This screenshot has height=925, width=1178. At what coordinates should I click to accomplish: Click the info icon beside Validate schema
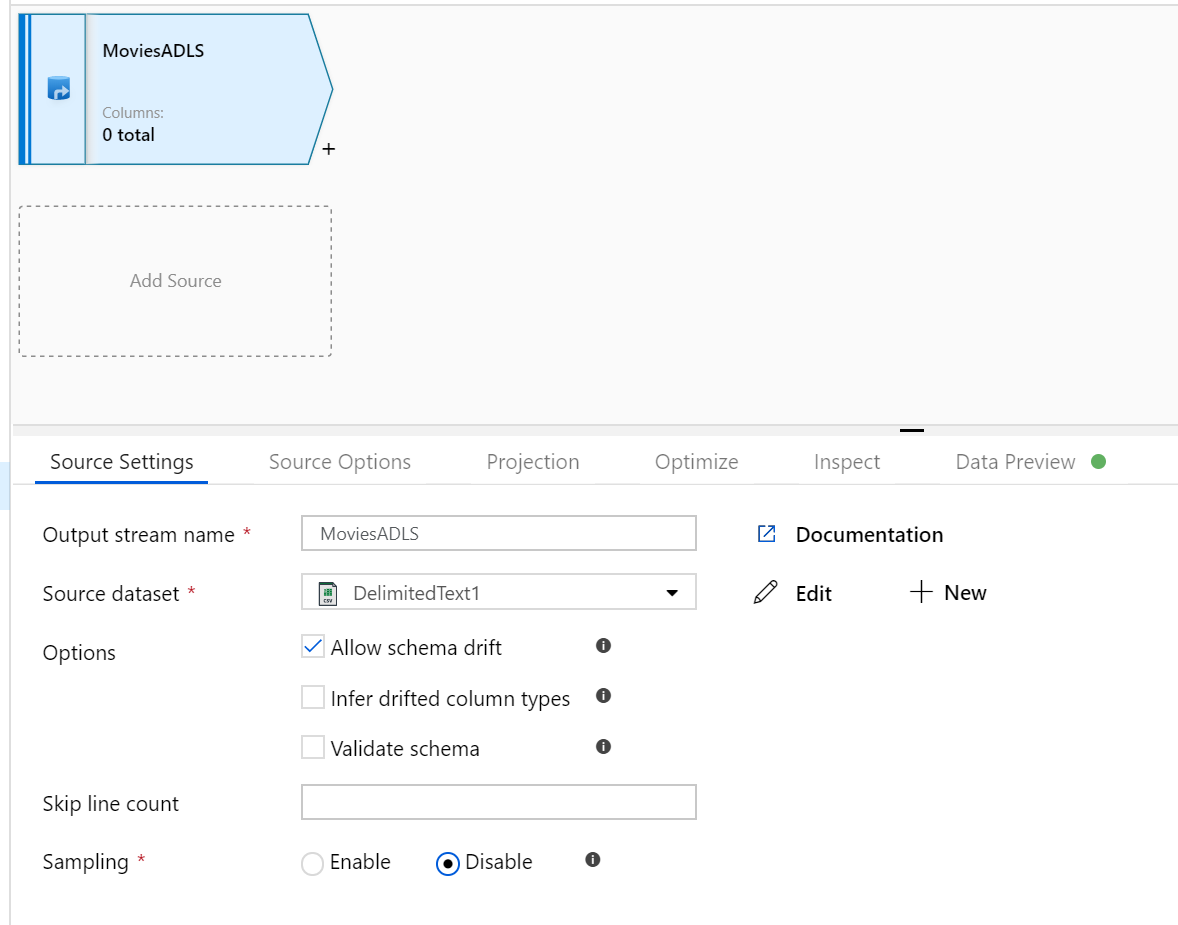pyautogui.click(x=603, y=747)
